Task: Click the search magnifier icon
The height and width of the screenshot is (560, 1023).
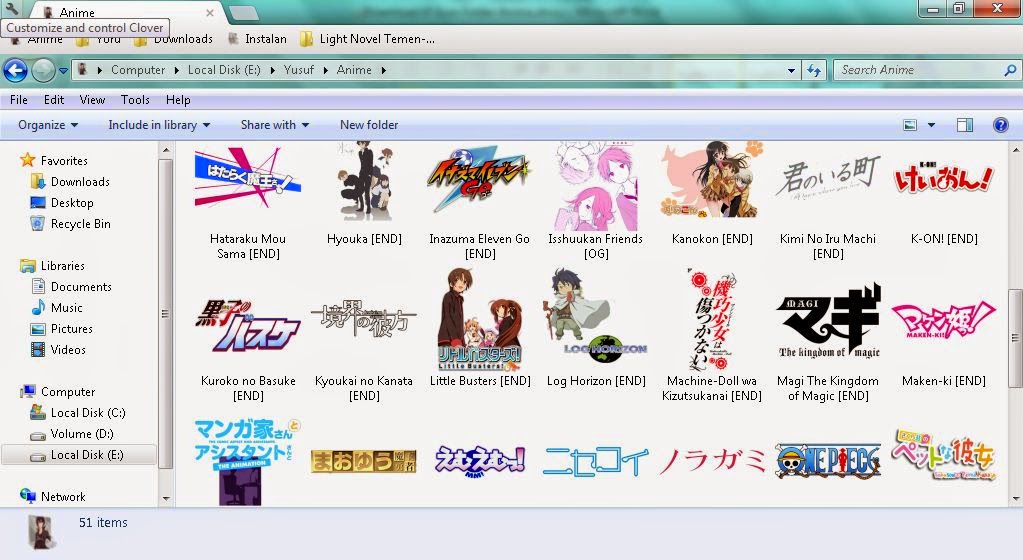Action: [x=1009, y=70]
